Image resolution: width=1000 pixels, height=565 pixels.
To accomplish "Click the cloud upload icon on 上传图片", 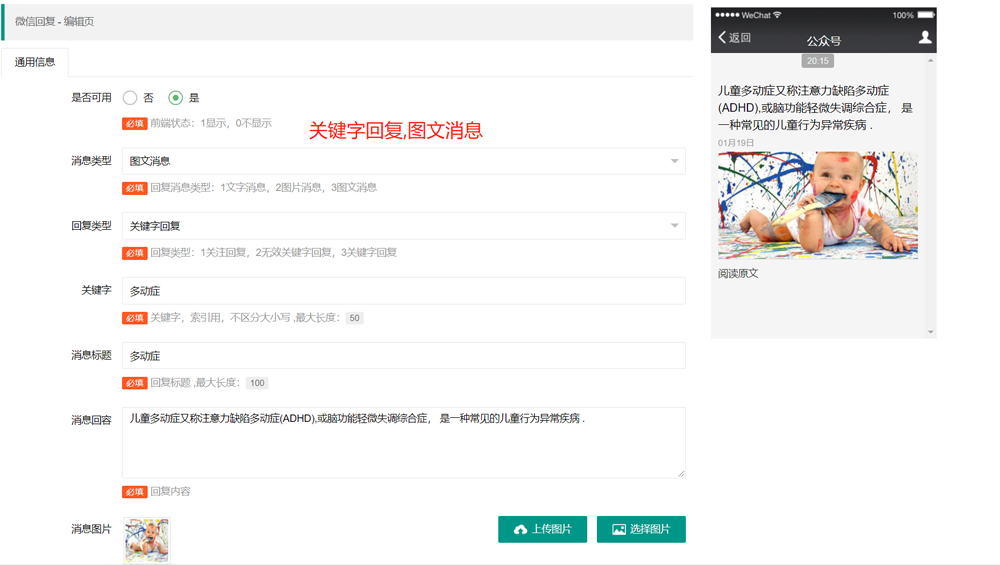I will (520, 529).
